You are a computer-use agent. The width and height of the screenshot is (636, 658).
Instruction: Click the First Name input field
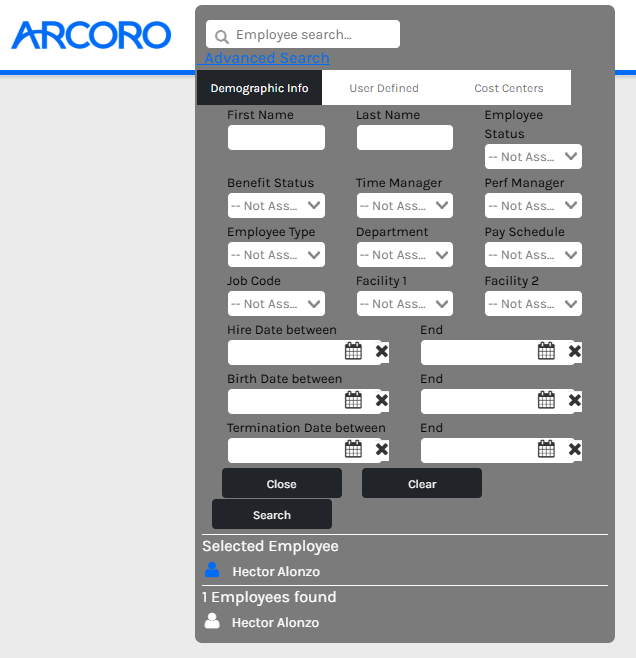(x=276, y=137)
